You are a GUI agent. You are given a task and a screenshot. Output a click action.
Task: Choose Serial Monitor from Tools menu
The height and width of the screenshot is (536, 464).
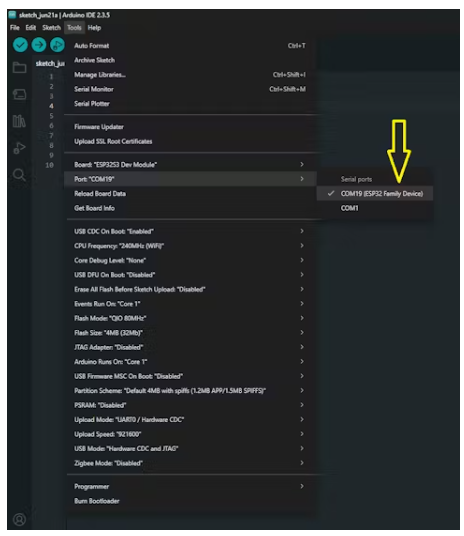[x=190, y=89]
